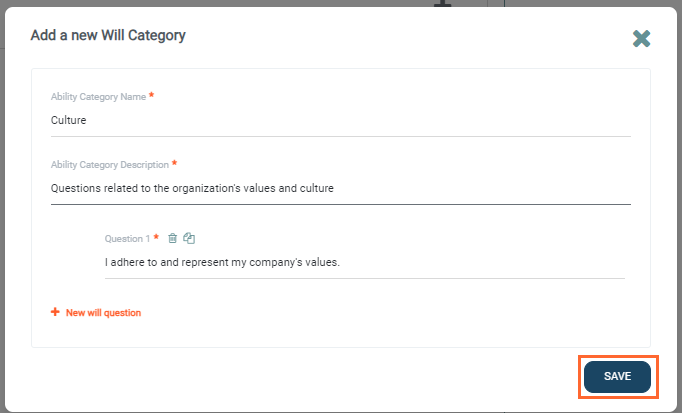Save the new Will Category
The height and width of the screenshot is (413, 682).
coord(617,376)
